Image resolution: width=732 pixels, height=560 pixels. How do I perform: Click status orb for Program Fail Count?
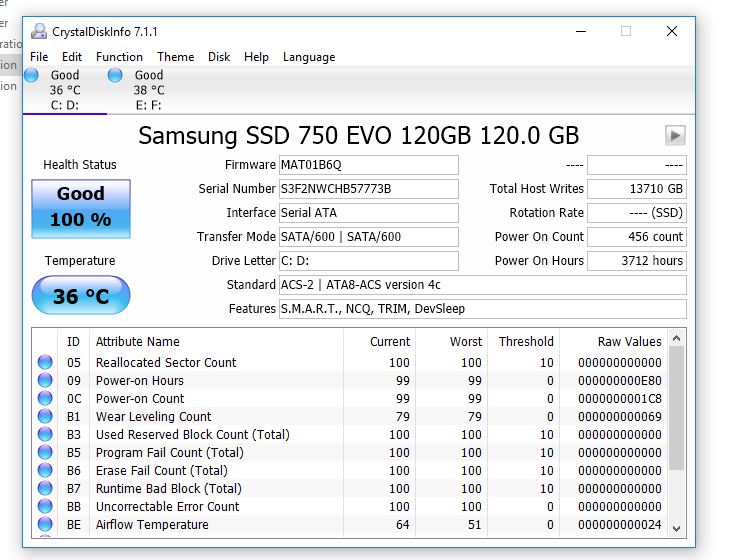coord(45,452)
